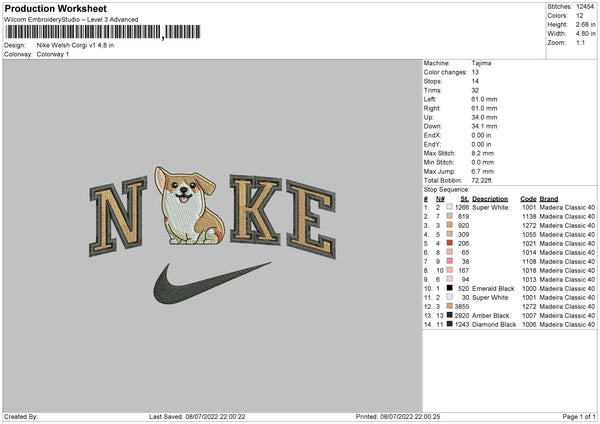Screen dimensions: 600x424
Task: Click the Down value '34.1 mm'
Action: 484,126
